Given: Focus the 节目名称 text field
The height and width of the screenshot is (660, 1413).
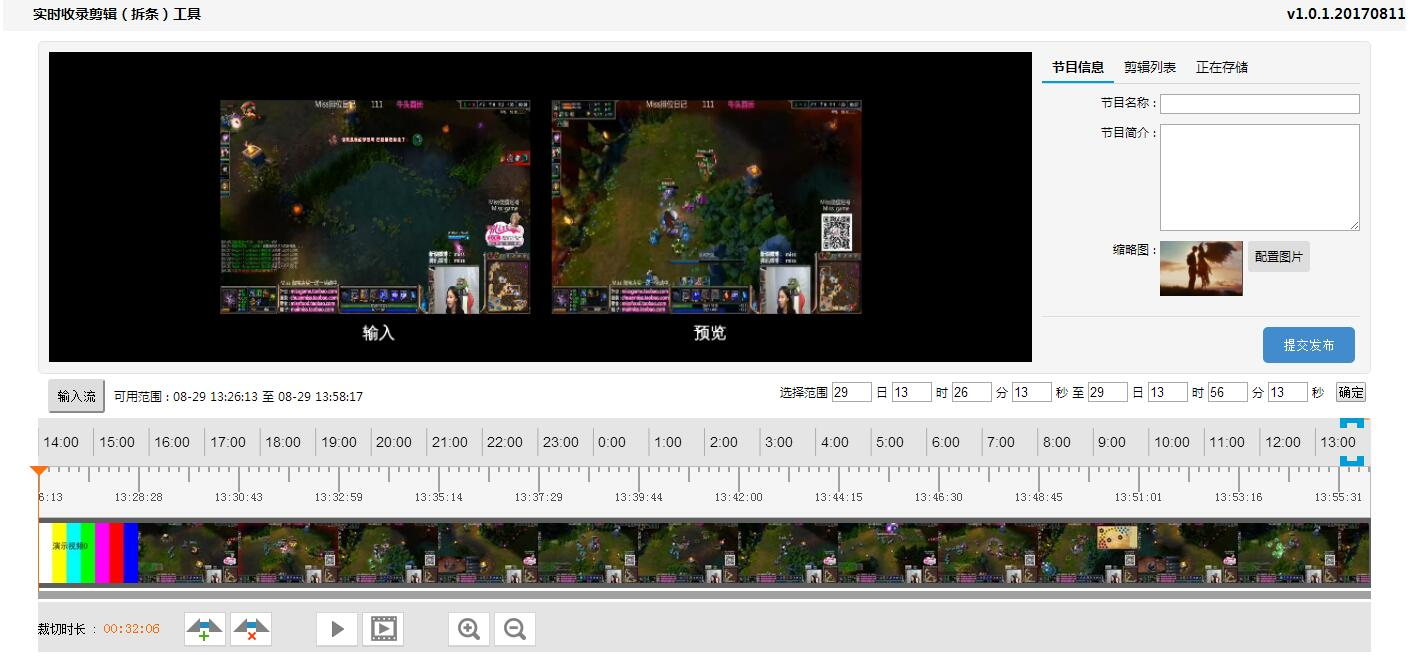Looking at the screenshot, I should [x=1260, y=104].
